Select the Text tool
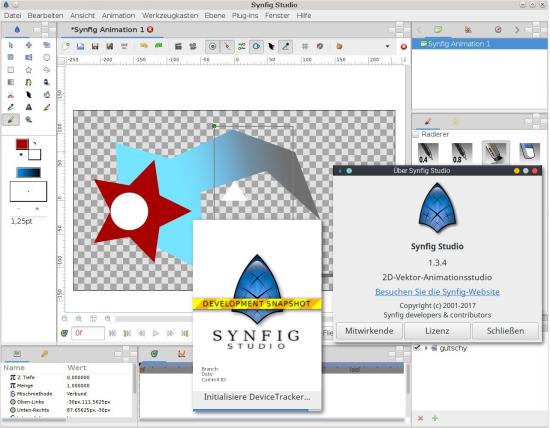This screenshot has width=550, height=428. click(x=29, y=107)
